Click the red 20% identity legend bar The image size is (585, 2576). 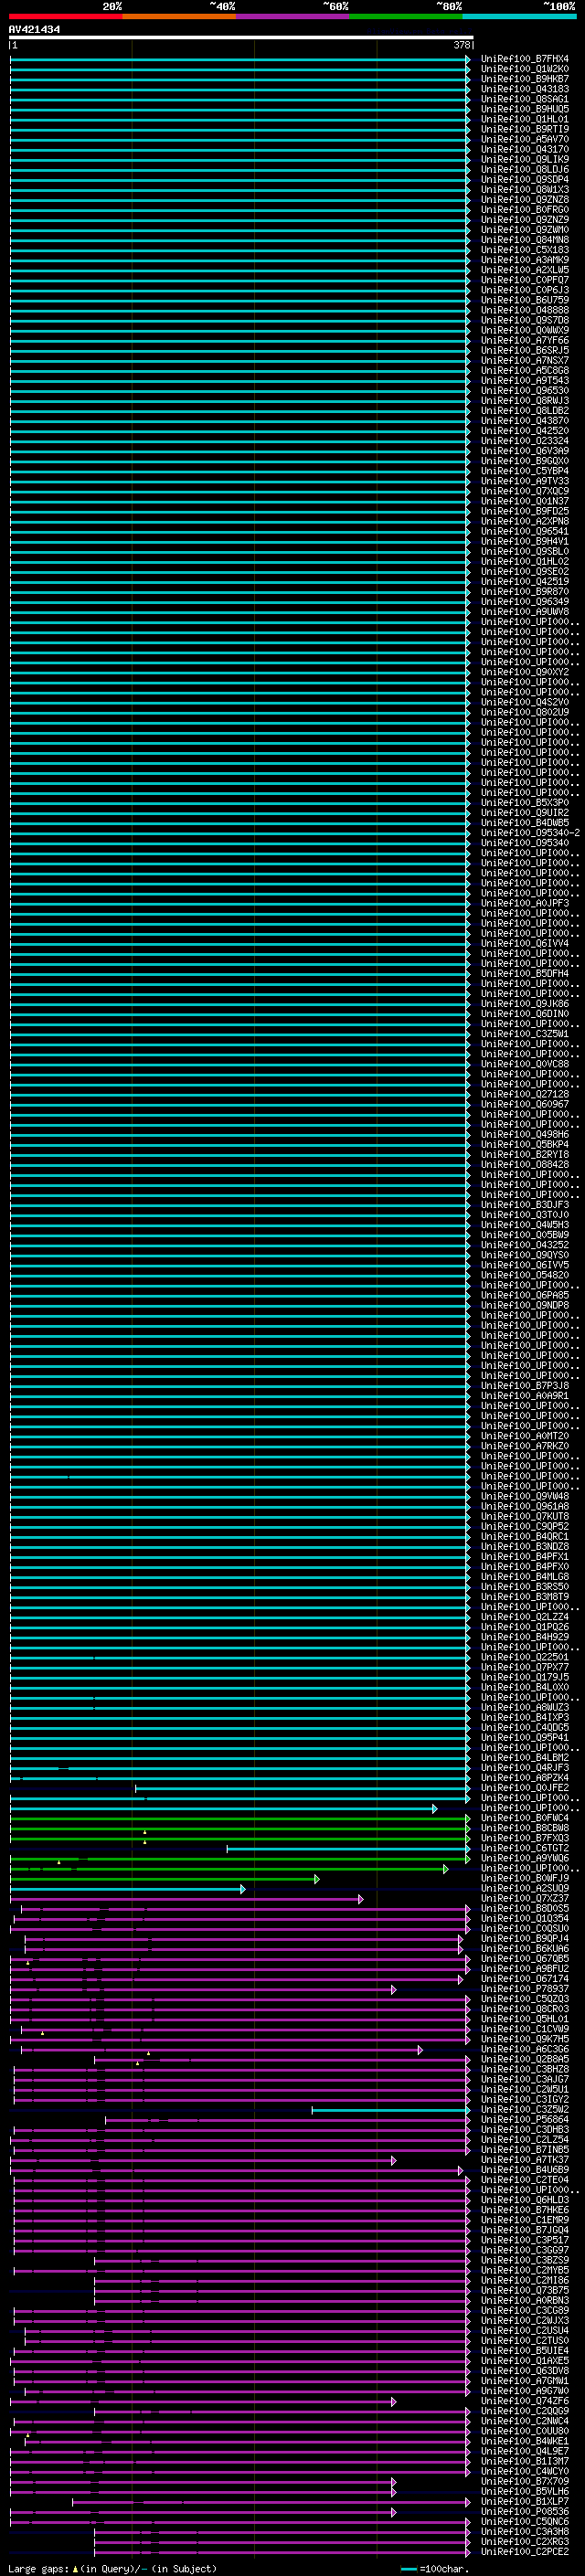(x=65, y=16)
